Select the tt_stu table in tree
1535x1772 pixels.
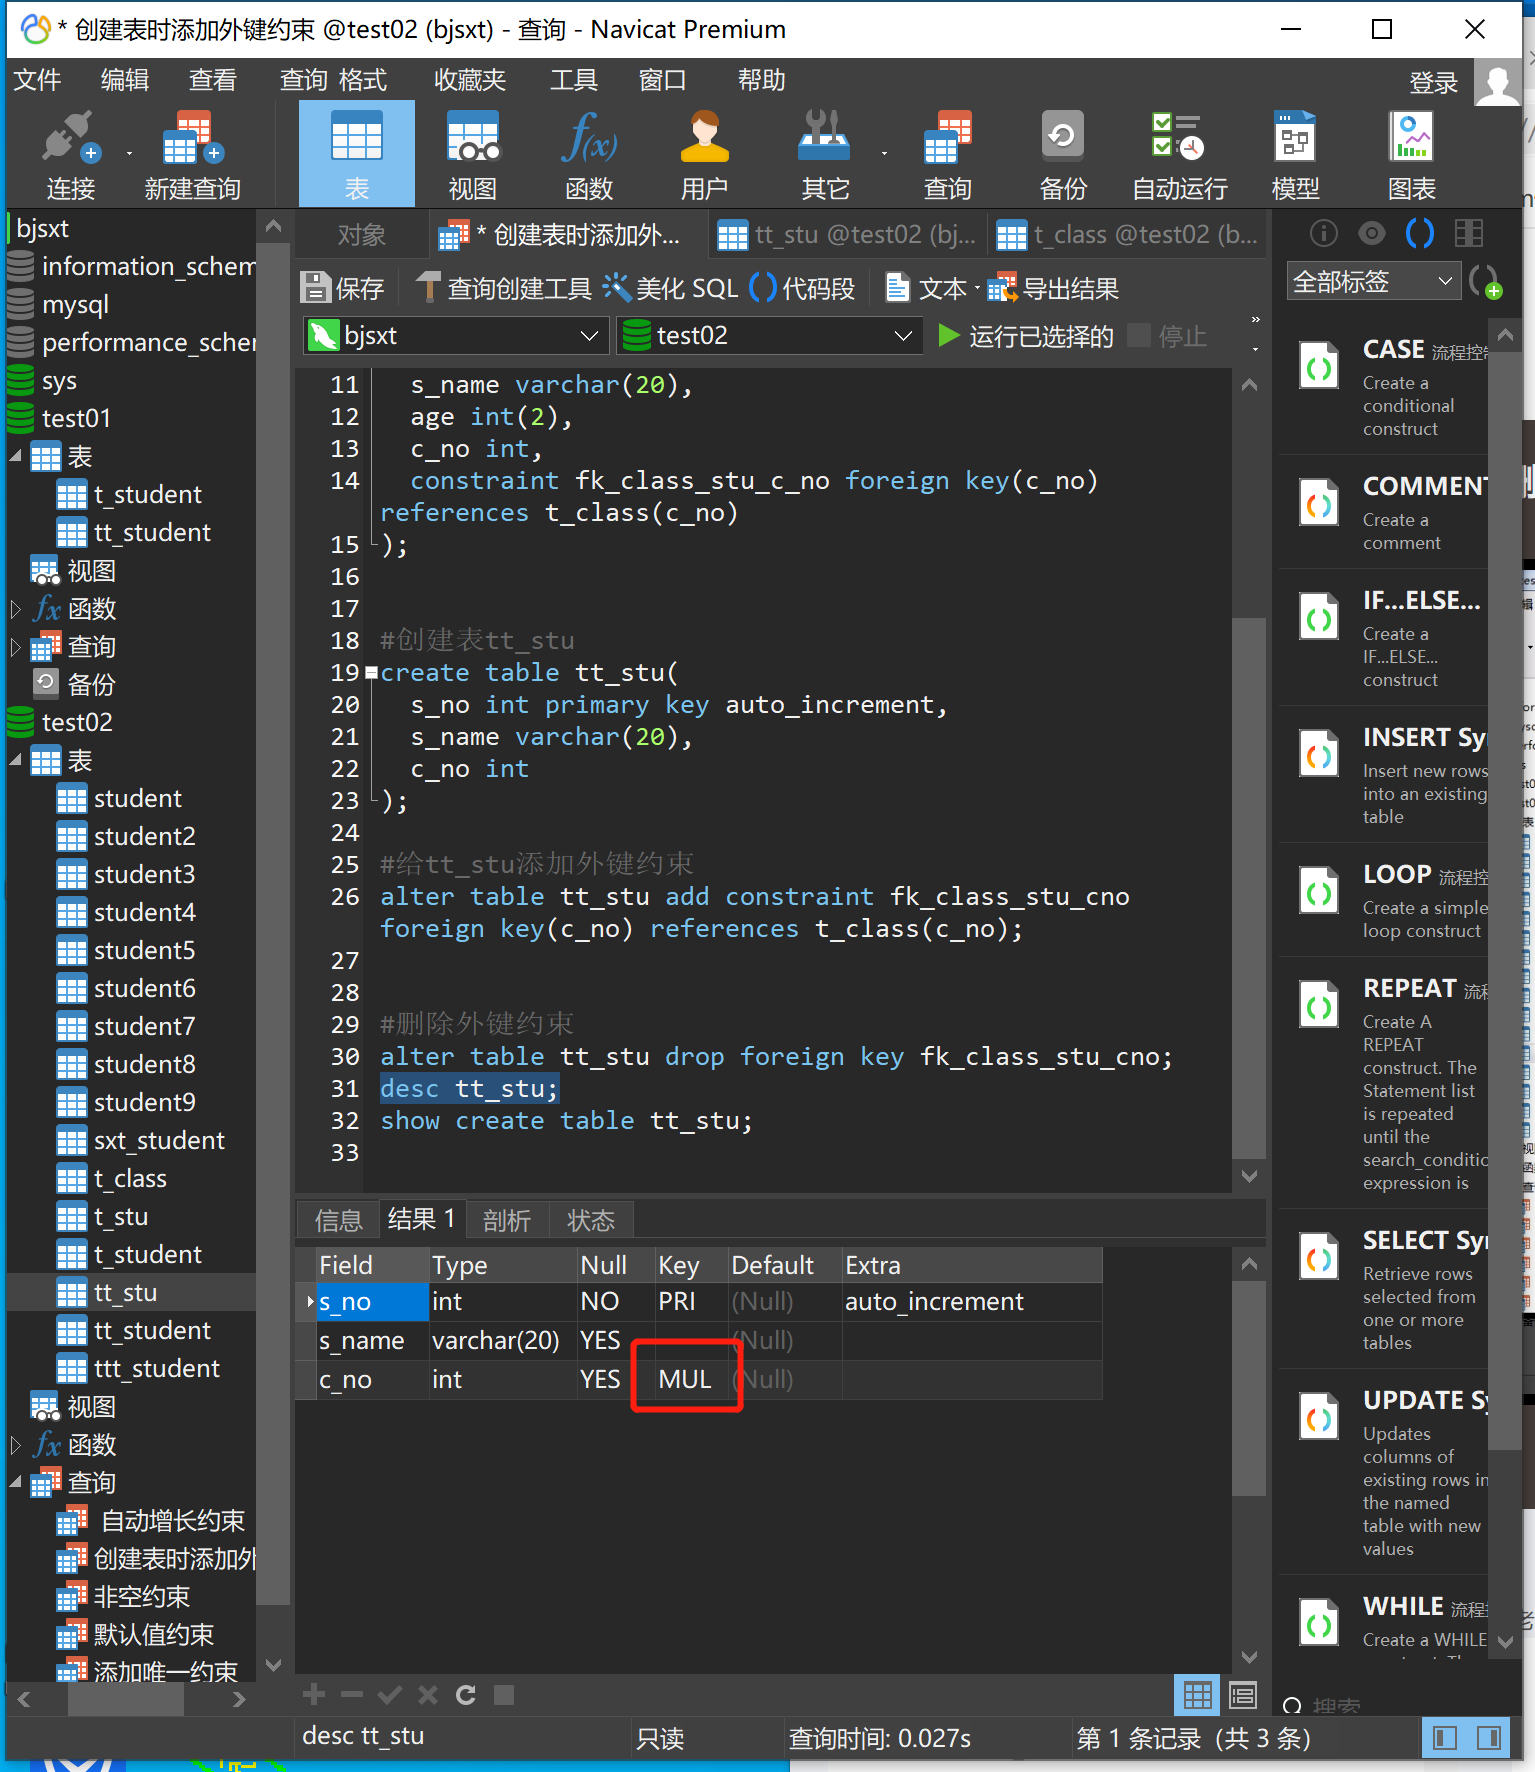click(126, 1292)
